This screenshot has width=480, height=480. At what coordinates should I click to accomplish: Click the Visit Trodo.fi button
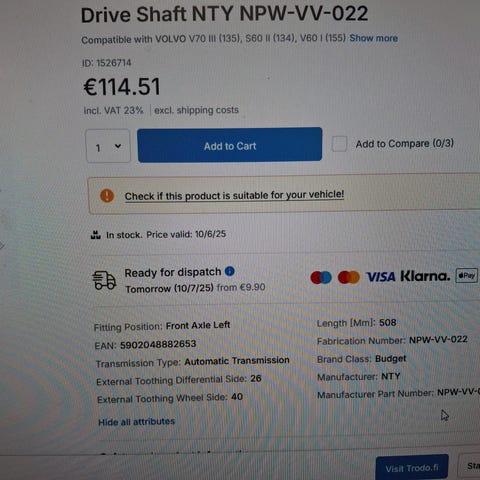pos(412,468)
